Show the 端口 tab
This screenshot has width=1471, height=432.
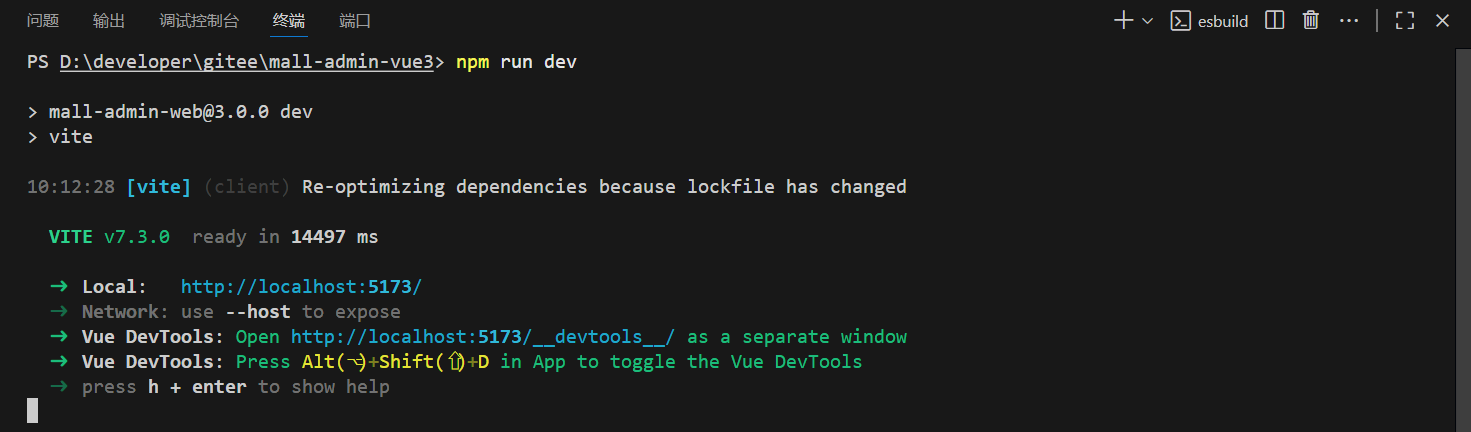(355, 21)
